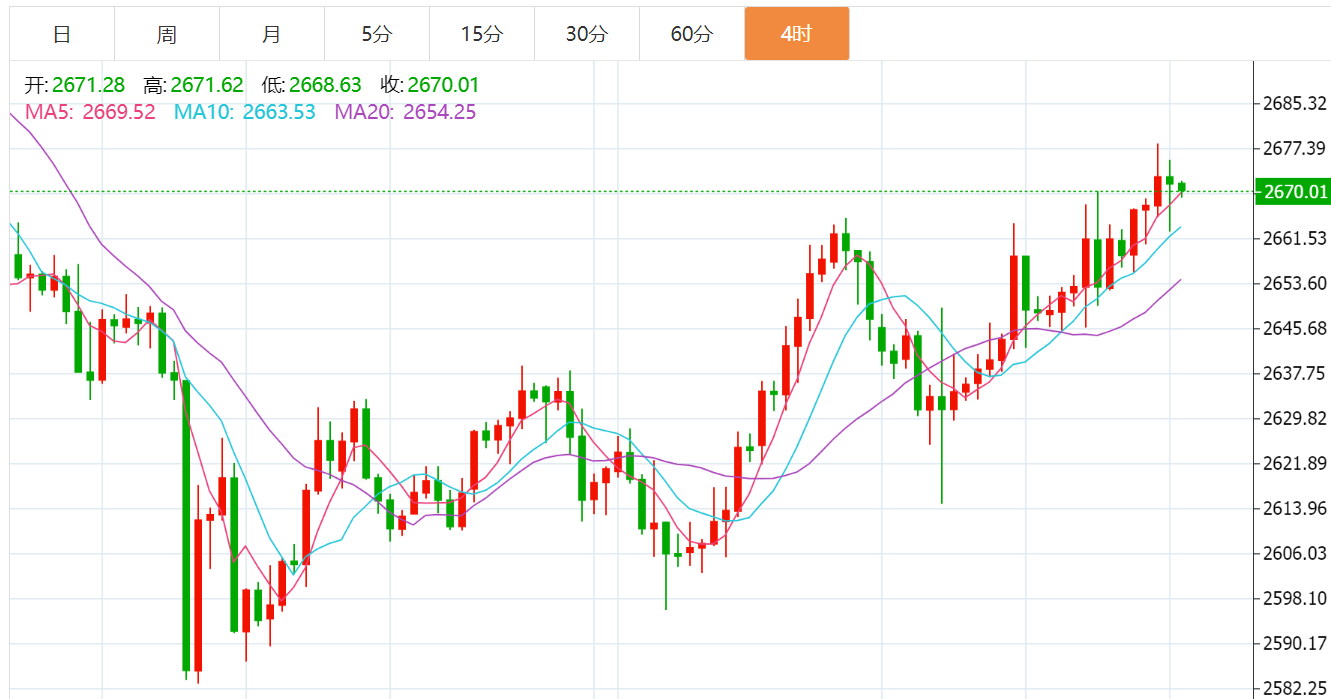The width and height of the screenshot is (1331, 699).
Task: Click the MA5 2669.52 indicator label
Action: (x=90, y=112)
